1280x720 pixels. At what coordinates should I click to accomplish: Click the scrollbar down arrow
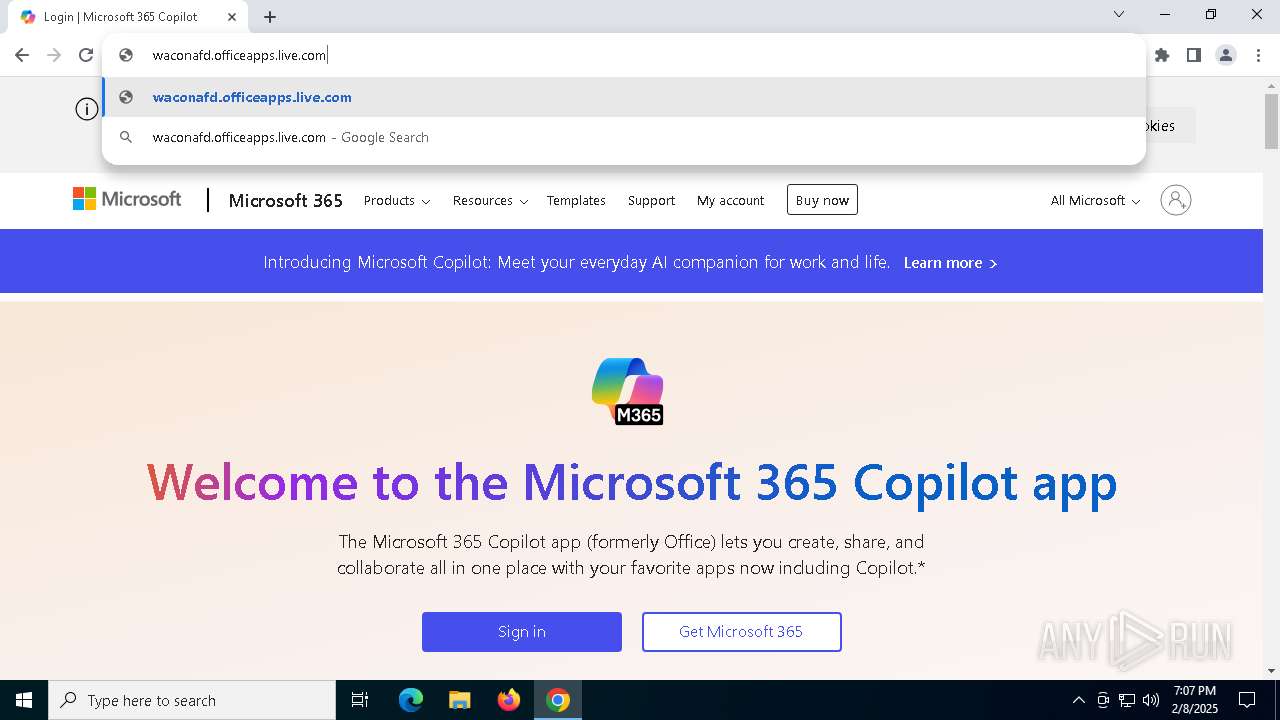tap(1271, 670)
